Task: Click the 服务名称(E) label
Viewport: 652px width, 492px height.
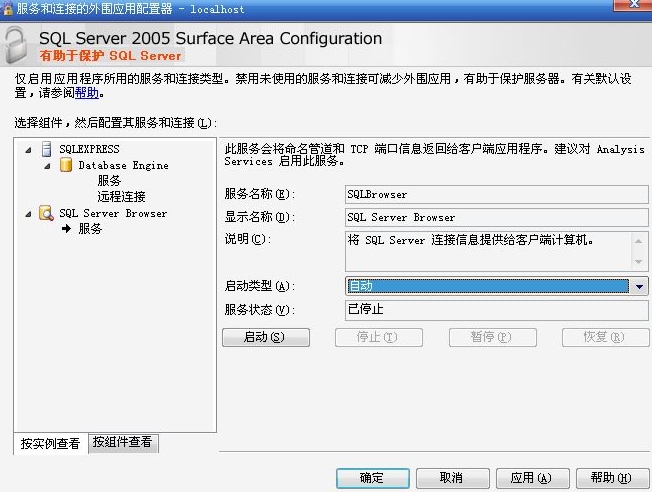Action: (x=260, y=194)
